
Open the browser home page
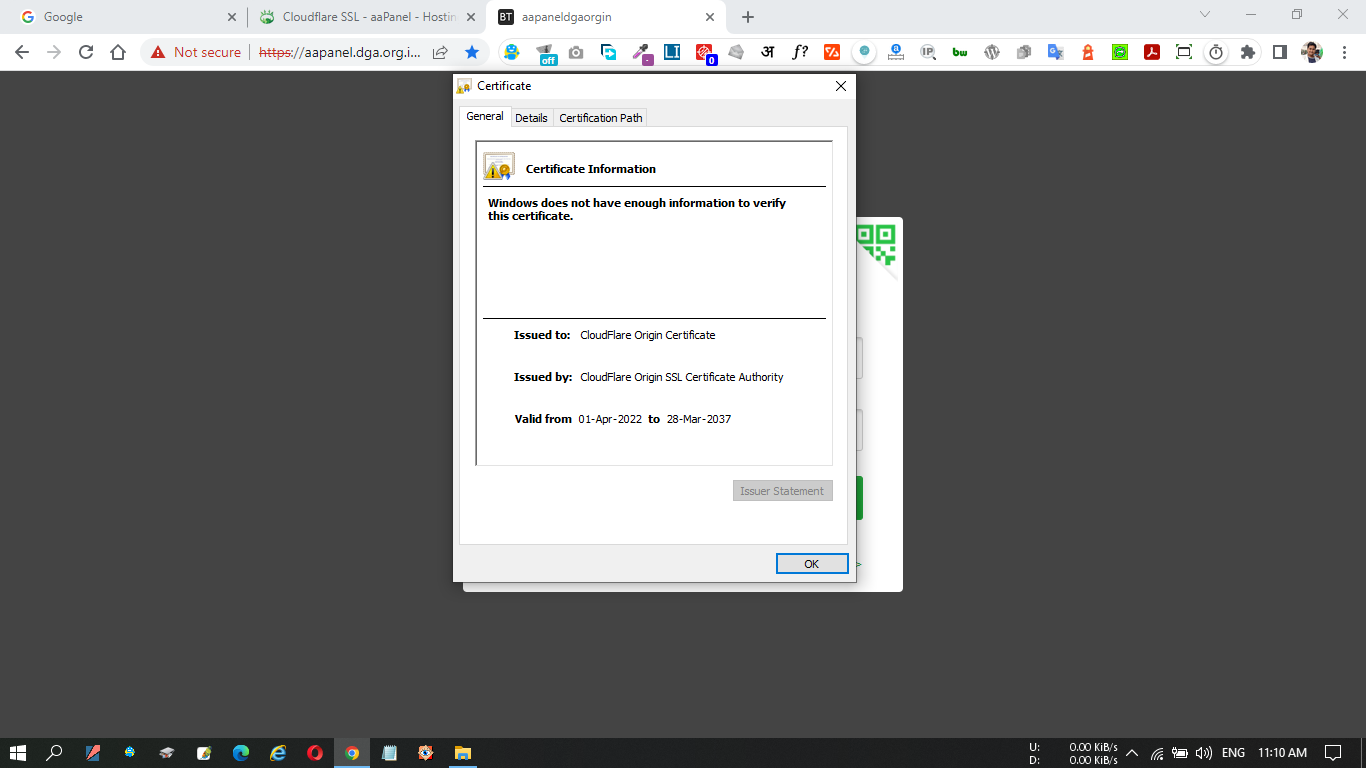[x=118, y=52]
